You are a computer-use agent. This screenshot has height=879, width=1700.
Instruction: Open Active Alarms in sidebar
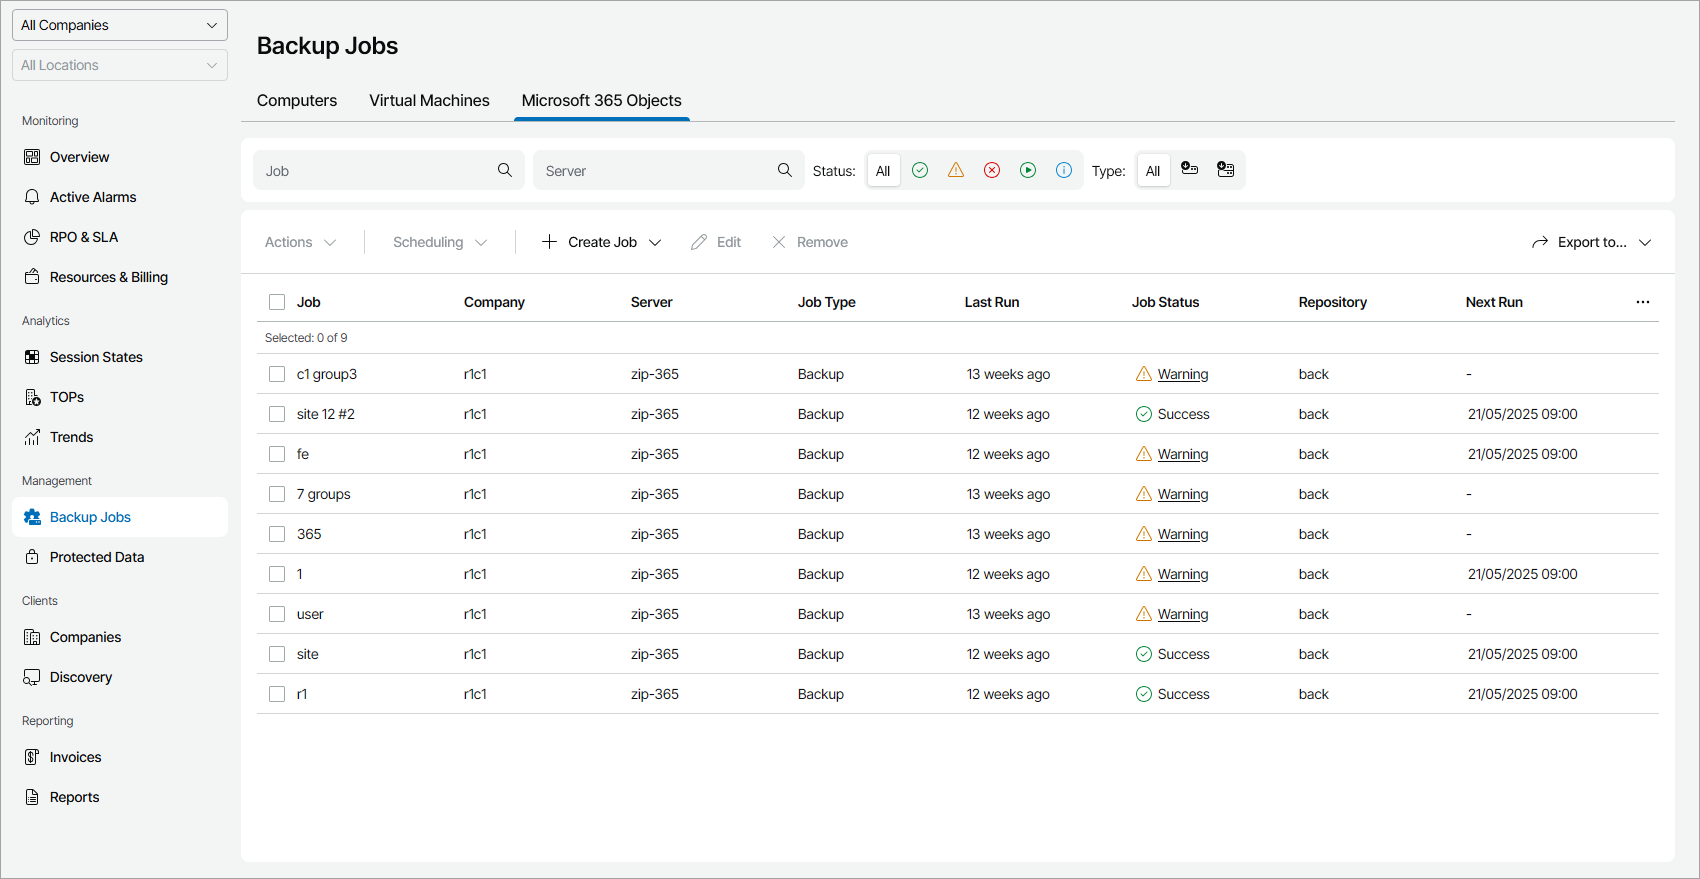pos(93,197)
